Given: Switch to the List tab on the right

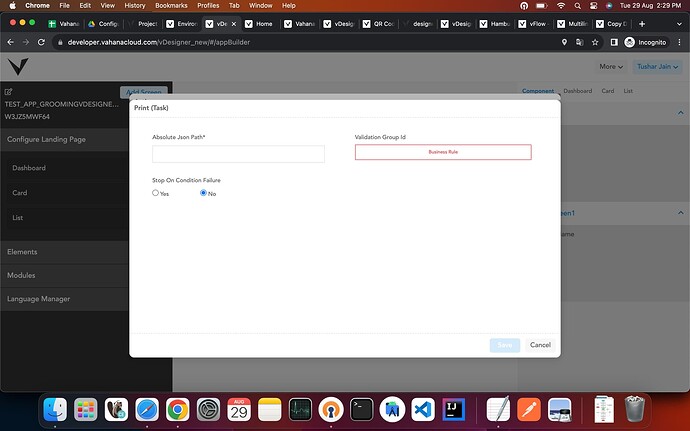Looking at the screenshot, I should click(628, 91).
